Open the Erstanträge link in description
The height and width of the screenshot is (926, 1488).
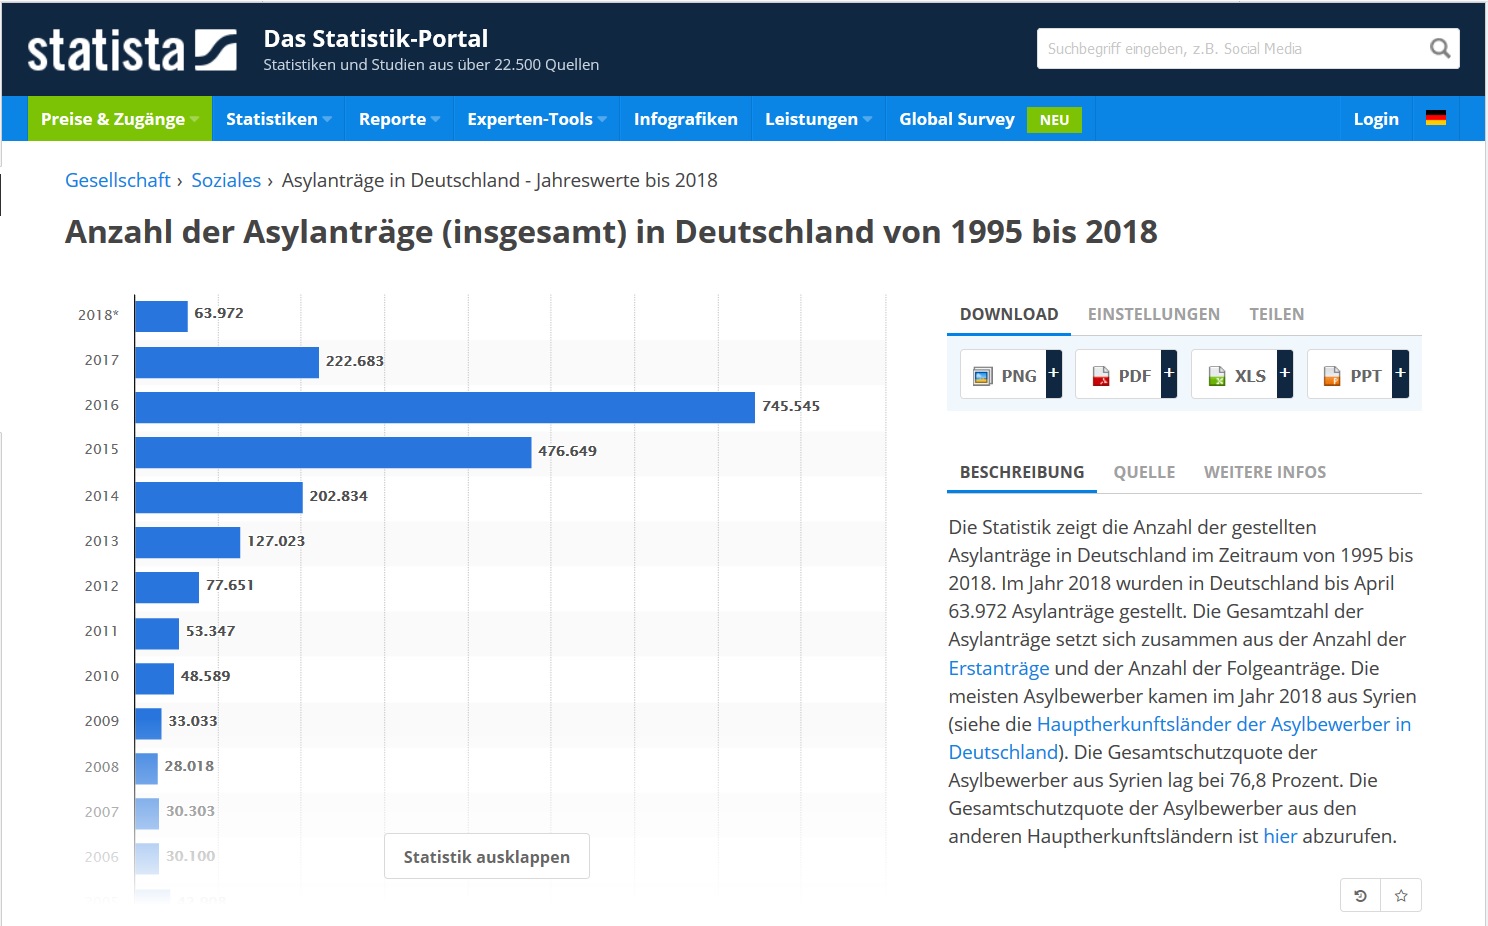coord(999,668)
